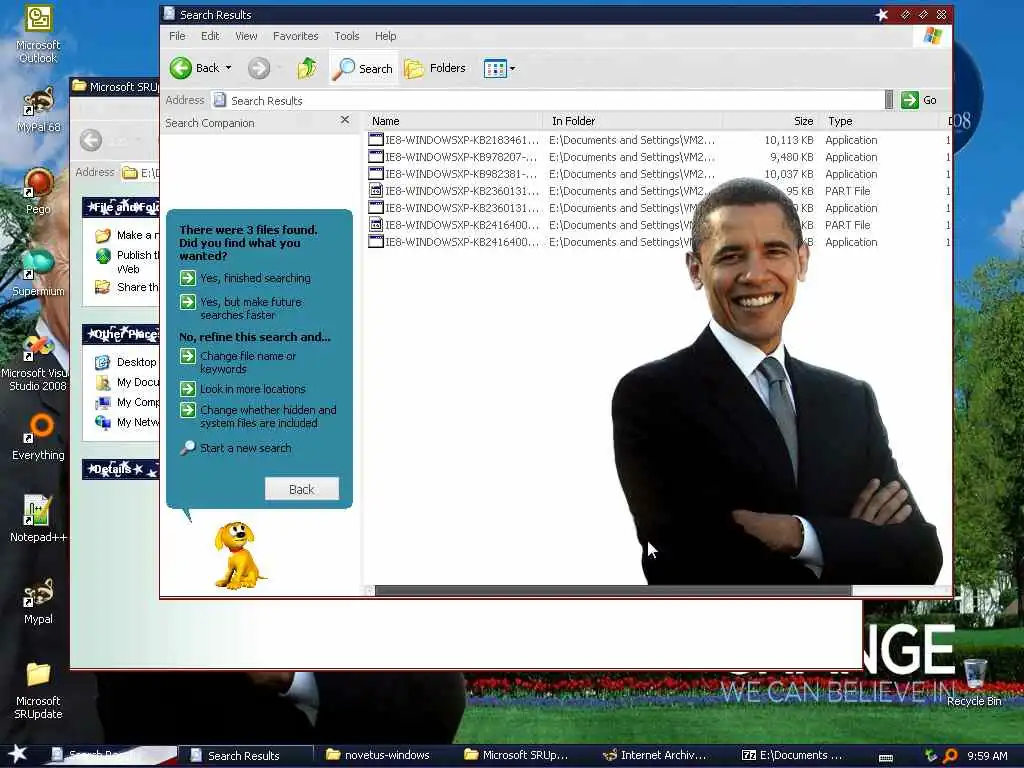The height and width of the screenshot is (768, 1024).
Task: Expand Details section in Microsoft SRUpdate window
Action: pyautogui.click(x=121, y=469)
